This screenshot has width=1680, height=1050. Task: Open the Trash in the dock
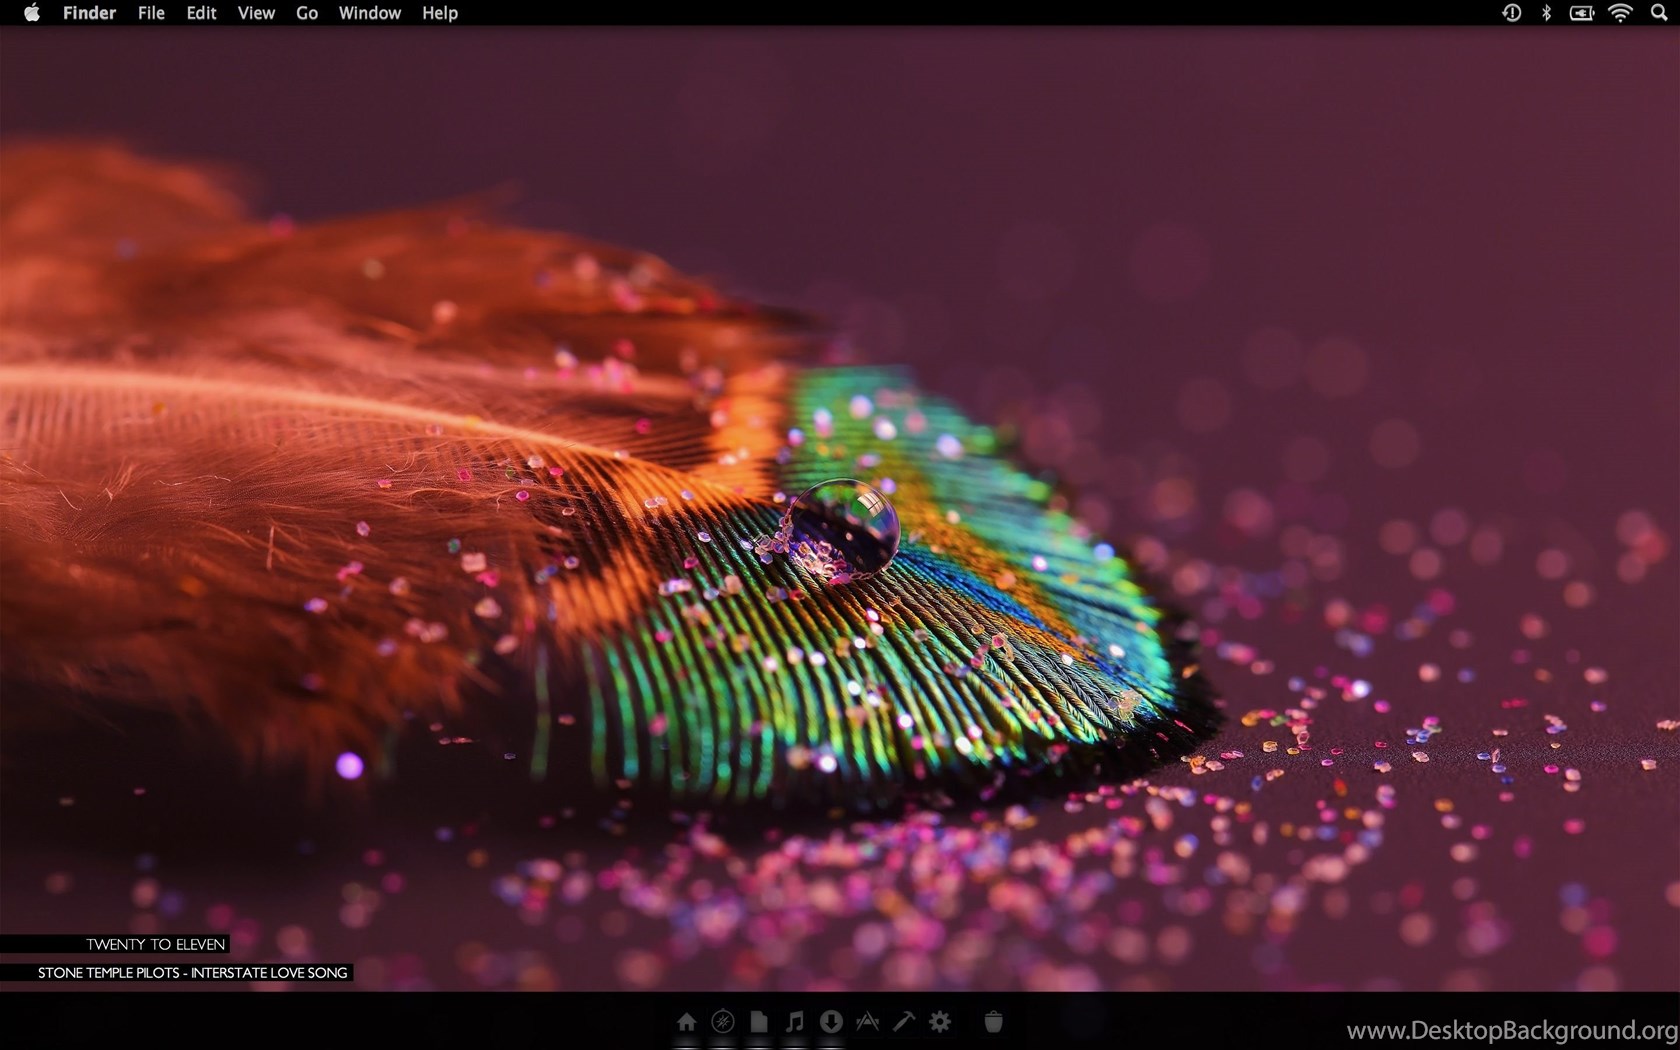pyautogui.click(x=993, y=1021)
